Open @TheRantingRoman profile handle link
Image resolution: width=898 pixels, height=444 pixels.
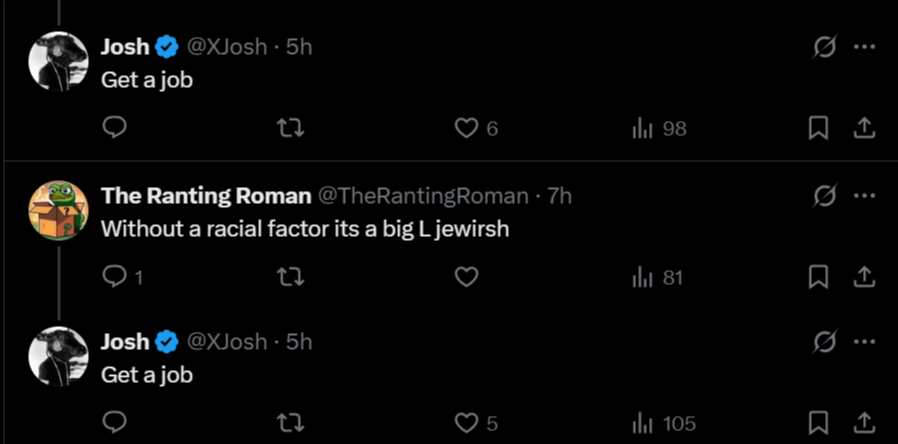(422, 196)
